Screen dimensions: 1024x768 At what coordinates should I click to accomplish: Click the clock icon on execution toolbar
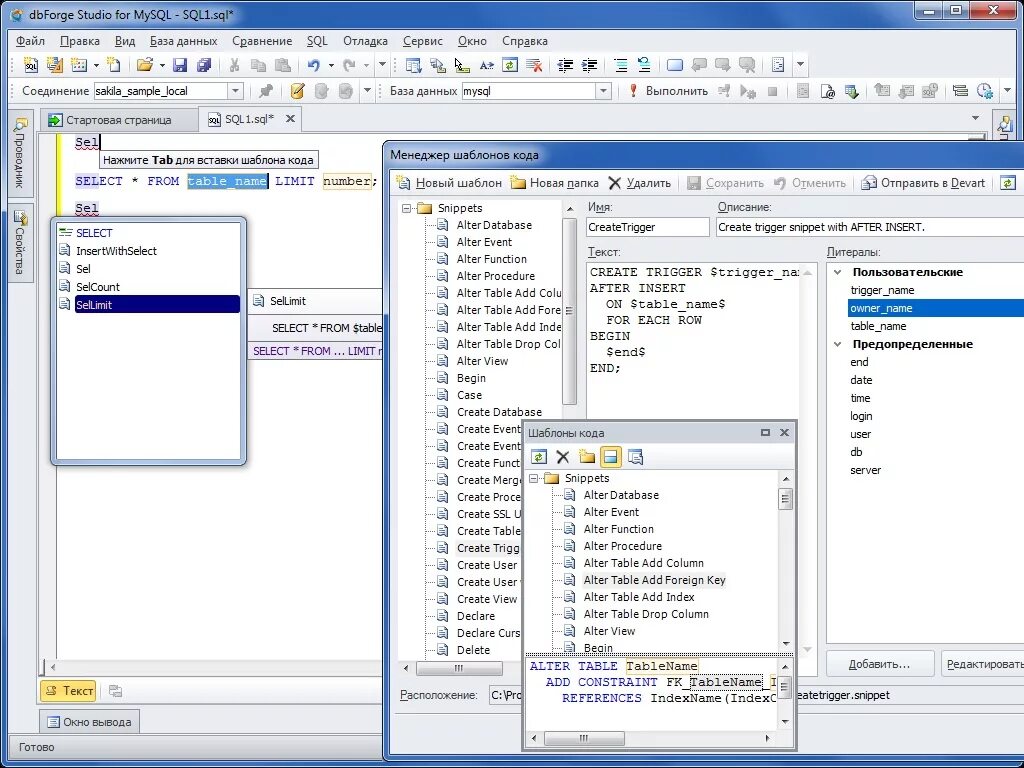click(x=985, y=91)
